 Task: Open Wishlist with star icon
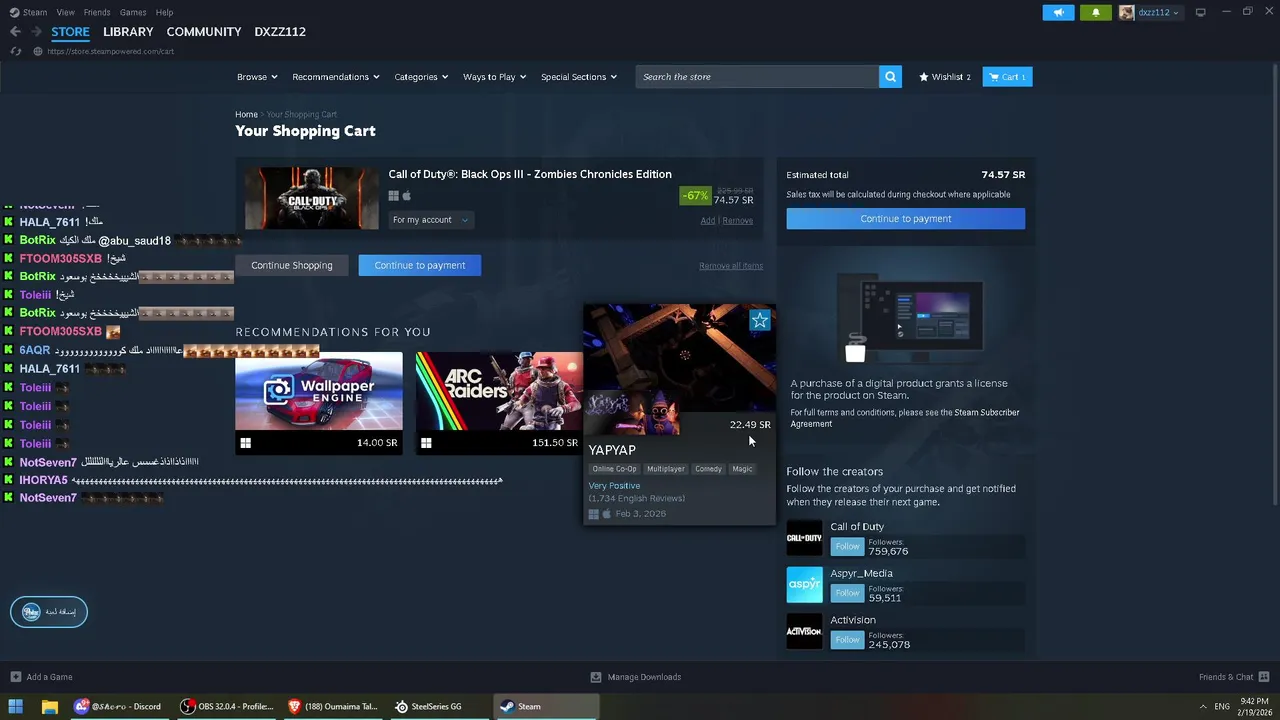(945, 77)
